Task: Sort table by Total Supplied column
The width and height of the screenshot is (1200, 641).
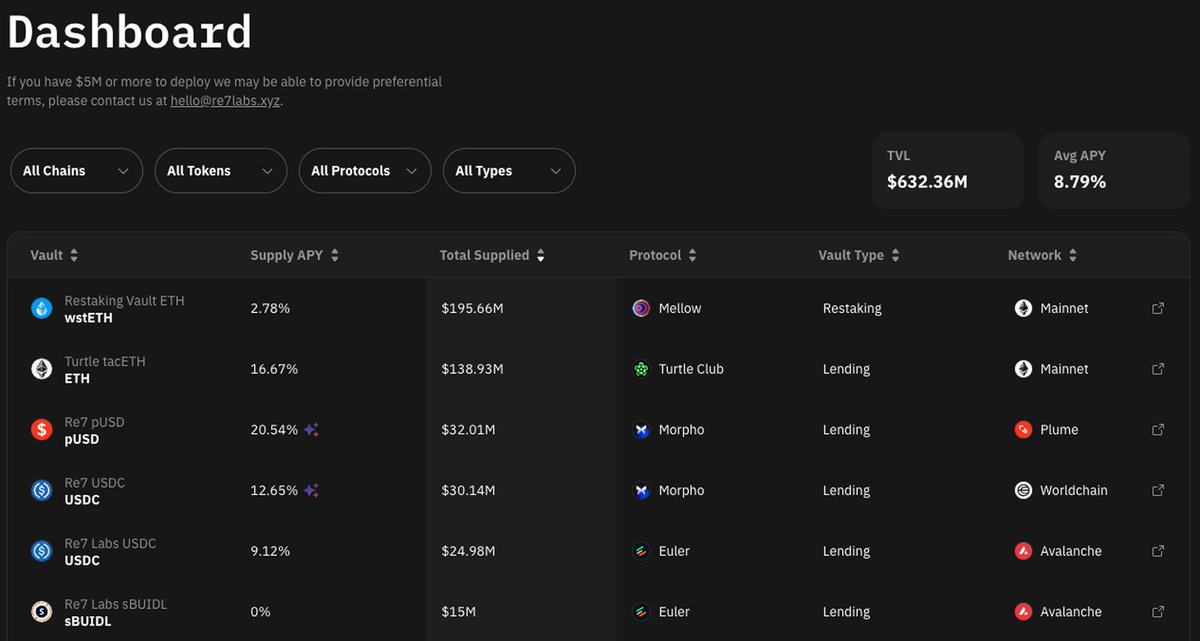Action: click(493, 255)
